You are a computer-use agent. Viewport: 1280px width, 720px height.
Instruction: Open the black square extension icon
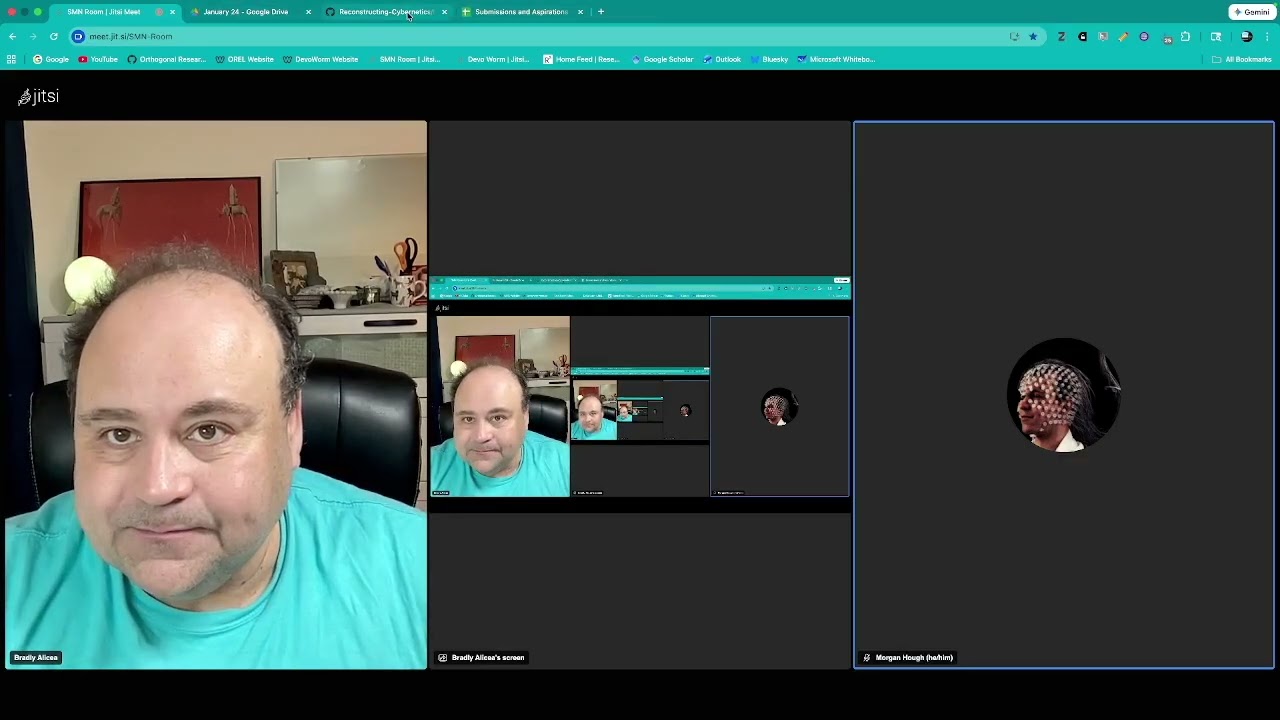click(x=1082, y=36)
